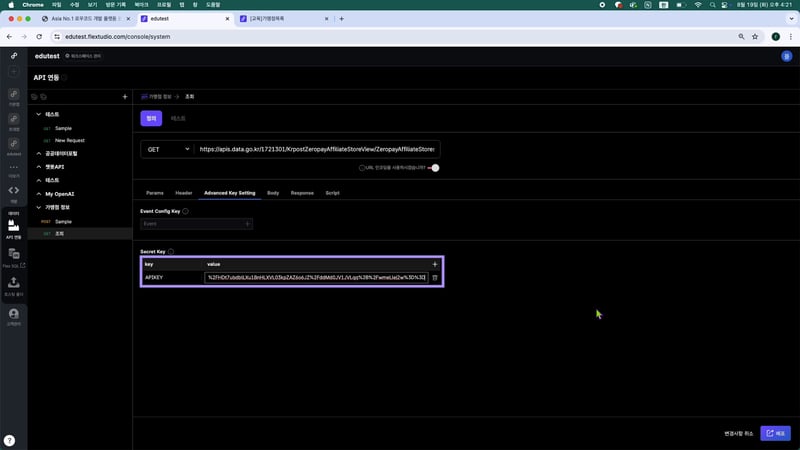
Task: Open the GET method dropdown
Action: click(x=166, y=149)
